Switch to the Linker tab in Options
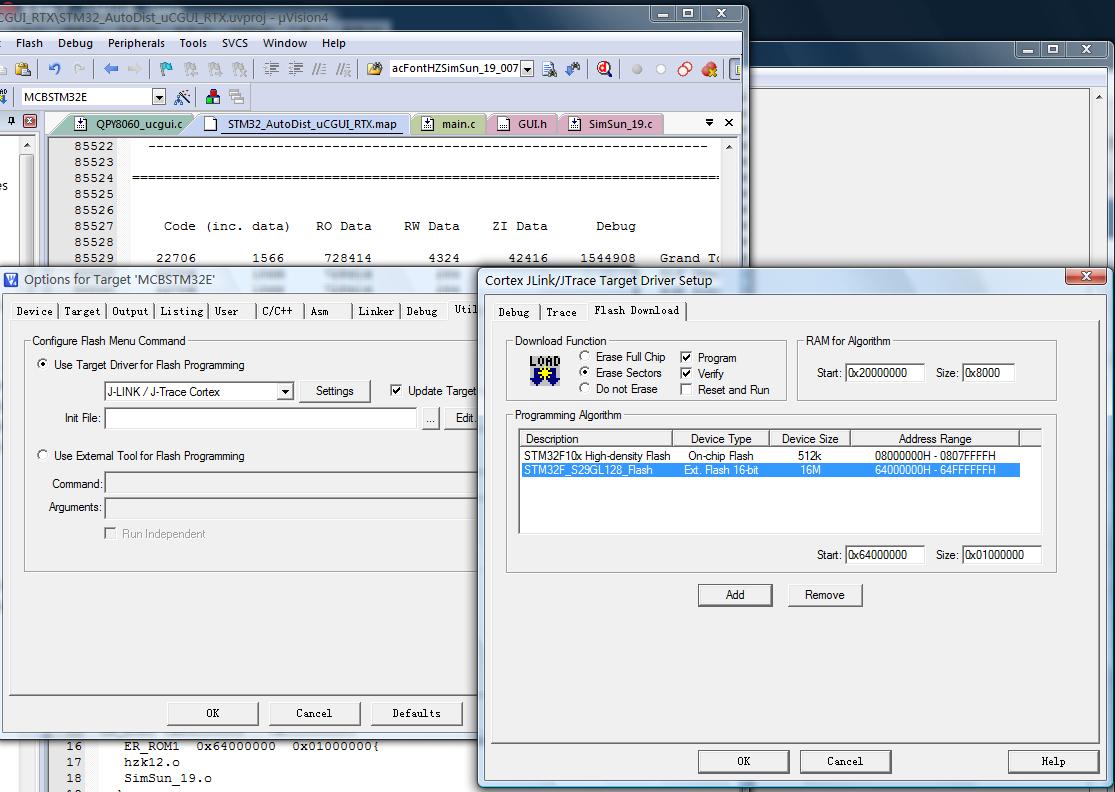The image size is (1115, 792). (x=376, y=311)
